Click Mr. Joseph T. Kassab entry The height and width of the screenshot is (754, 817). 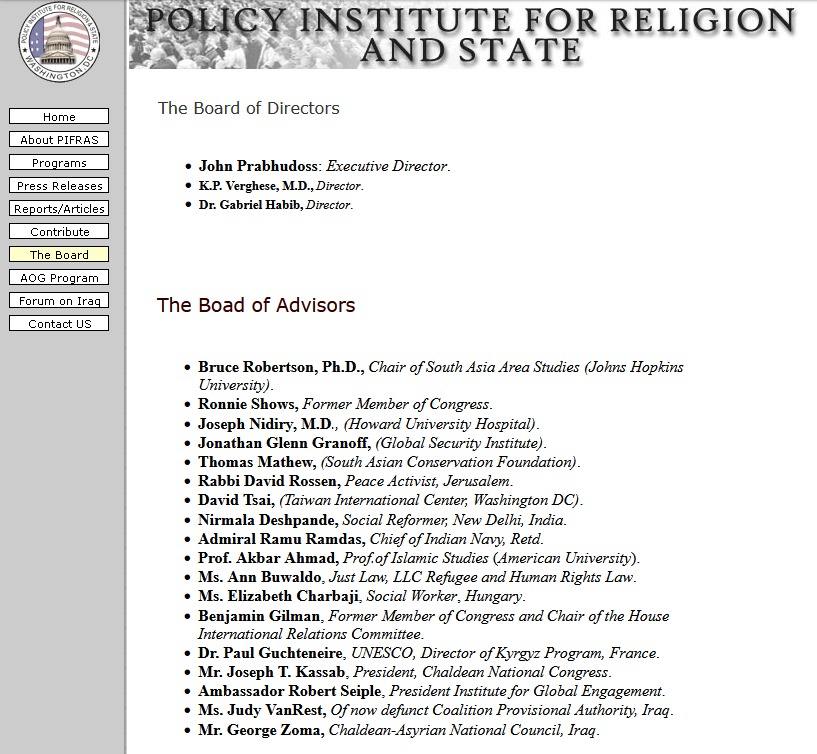[405, 672]
